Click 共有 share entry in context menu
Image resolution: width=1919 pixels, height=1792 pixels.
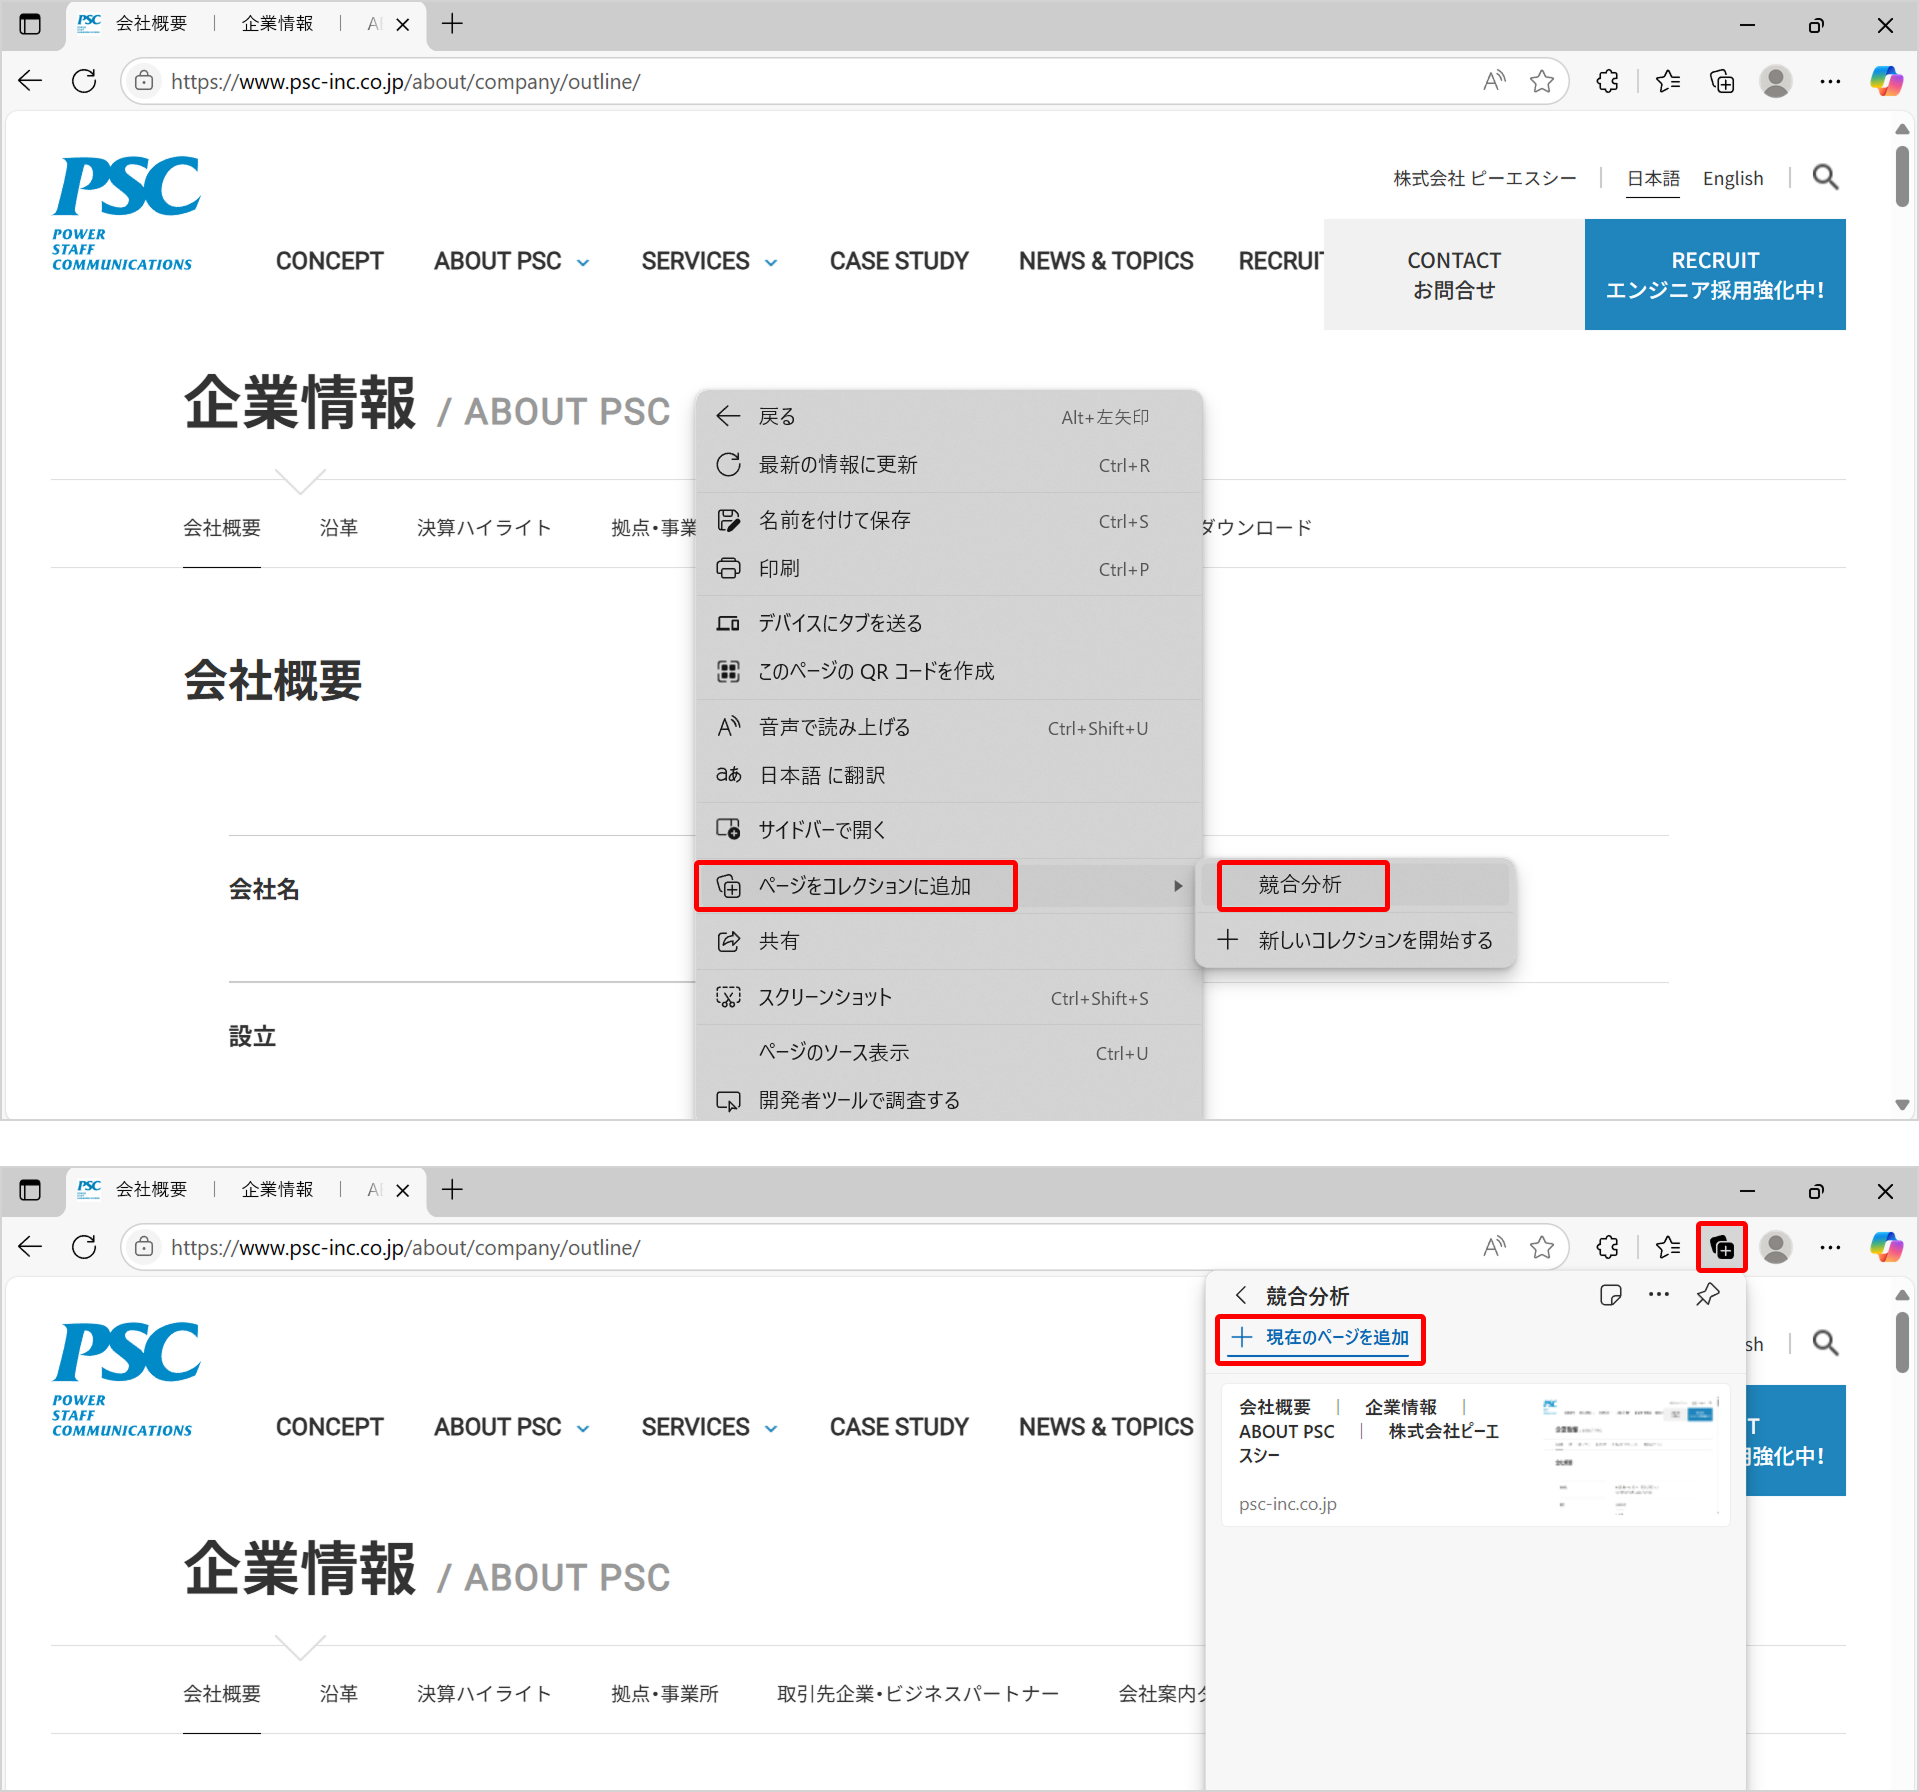(x=778, y=942)
